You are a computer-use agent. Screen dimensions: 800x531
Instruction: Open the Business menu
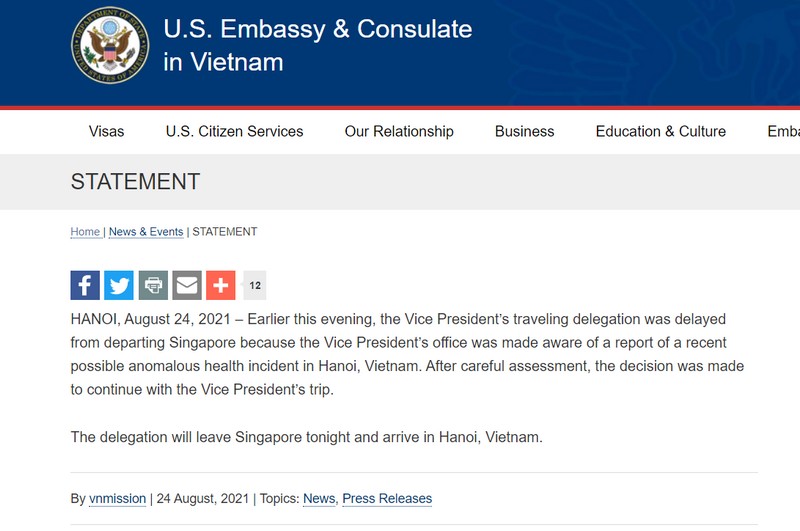click(524, 132)
